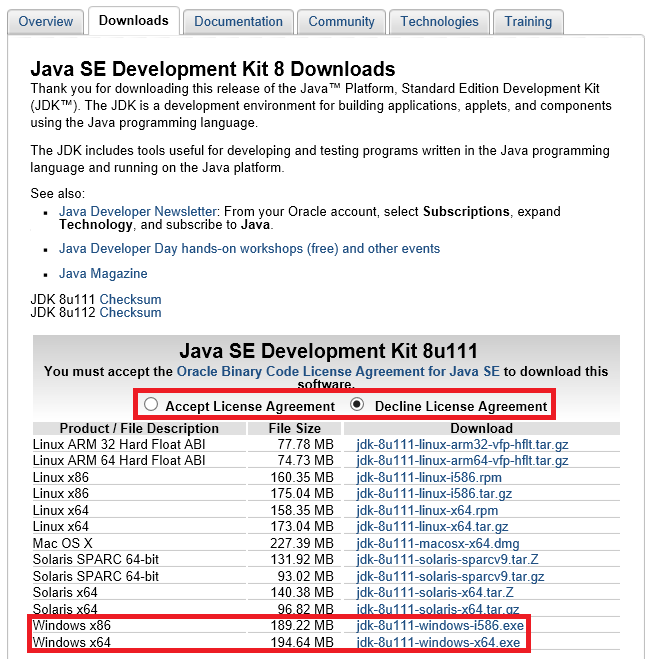Open the JDK 8u111 Checksum link

pyautogui.click(x=130, y=300)
